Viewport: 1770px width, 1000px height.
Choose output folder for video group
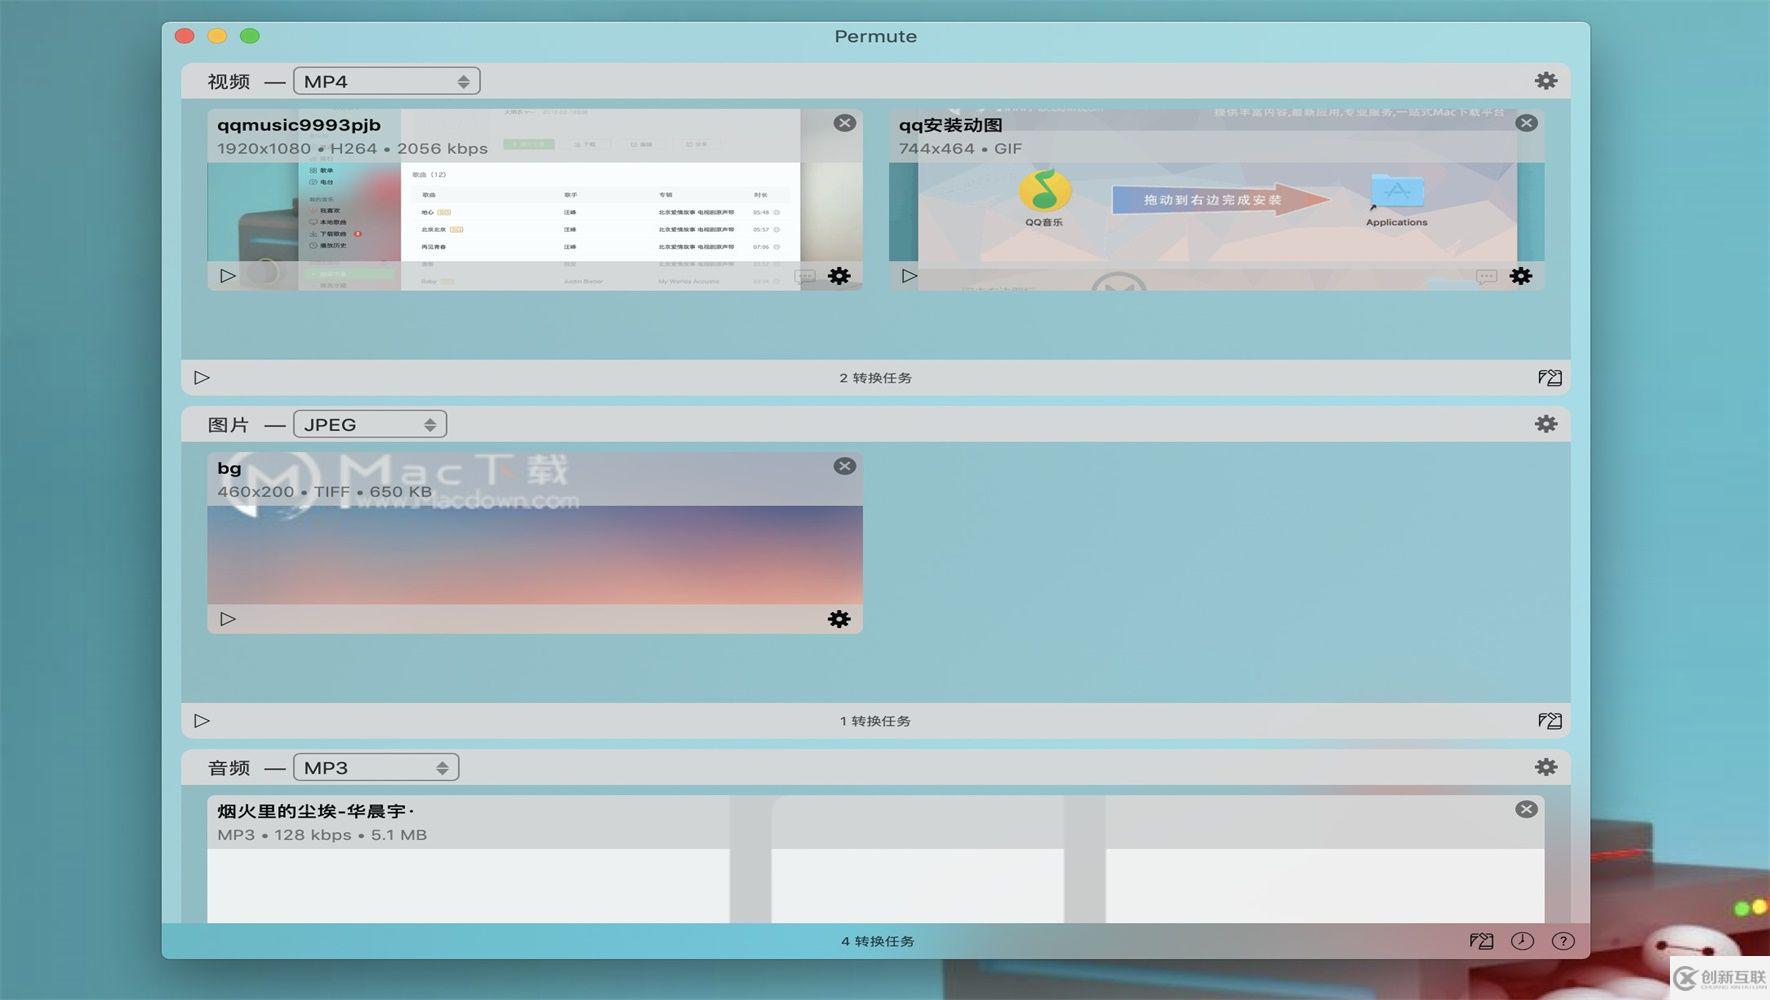pyautogui.click(x=1550, y=377)
